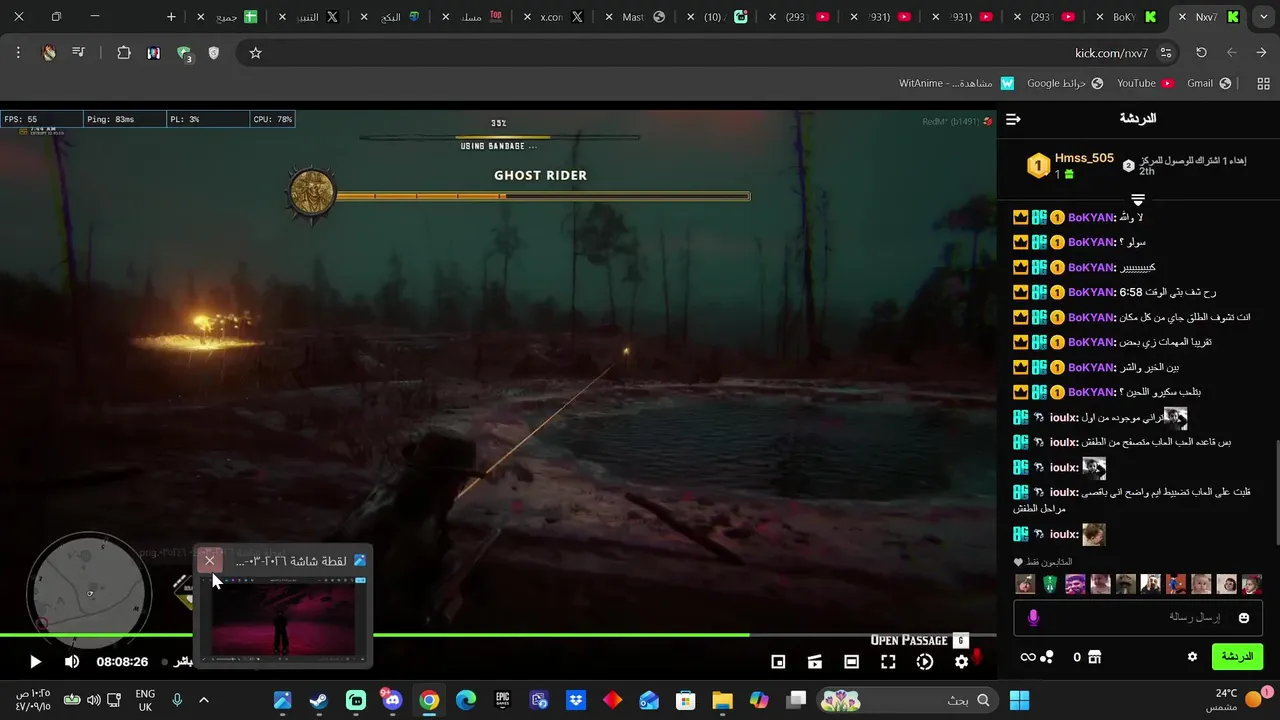The height and width of the screenshot is (720, 1280).
Task: Open the channel shop icon
Action: pyautogui.click(x=1094, y=657)
